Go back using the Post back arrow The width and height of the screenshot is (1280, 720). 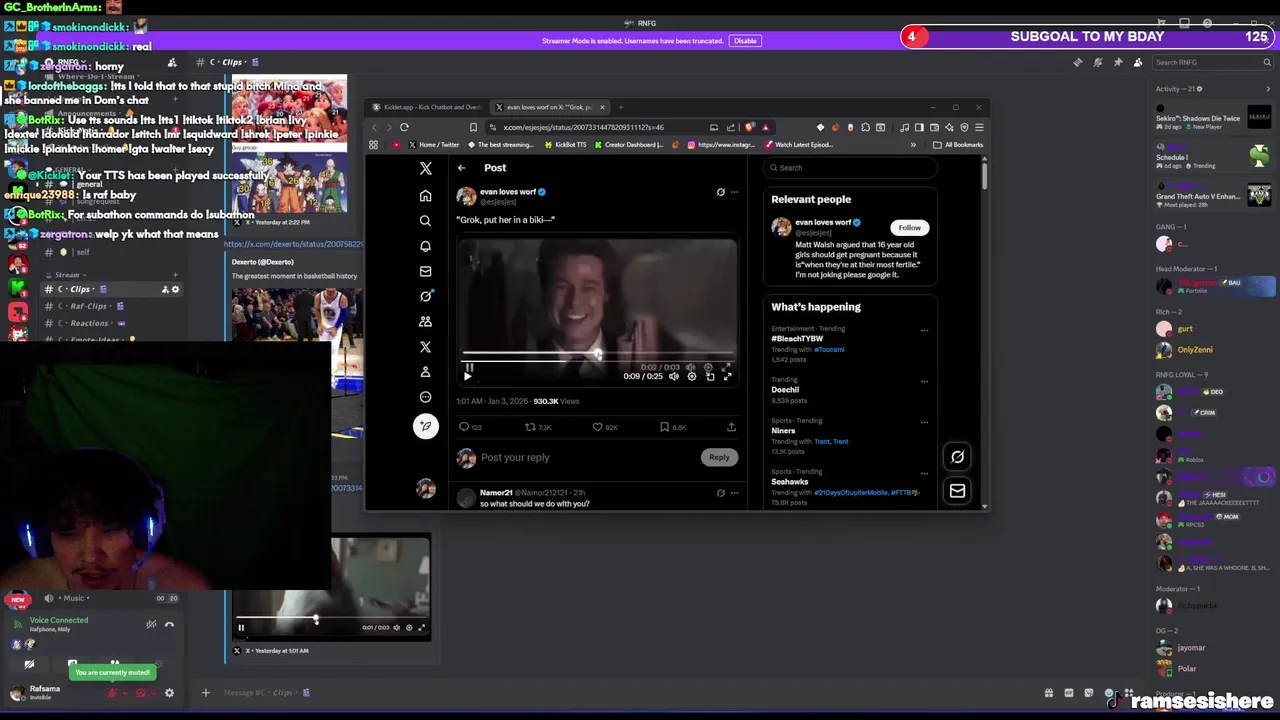point(462,168)
